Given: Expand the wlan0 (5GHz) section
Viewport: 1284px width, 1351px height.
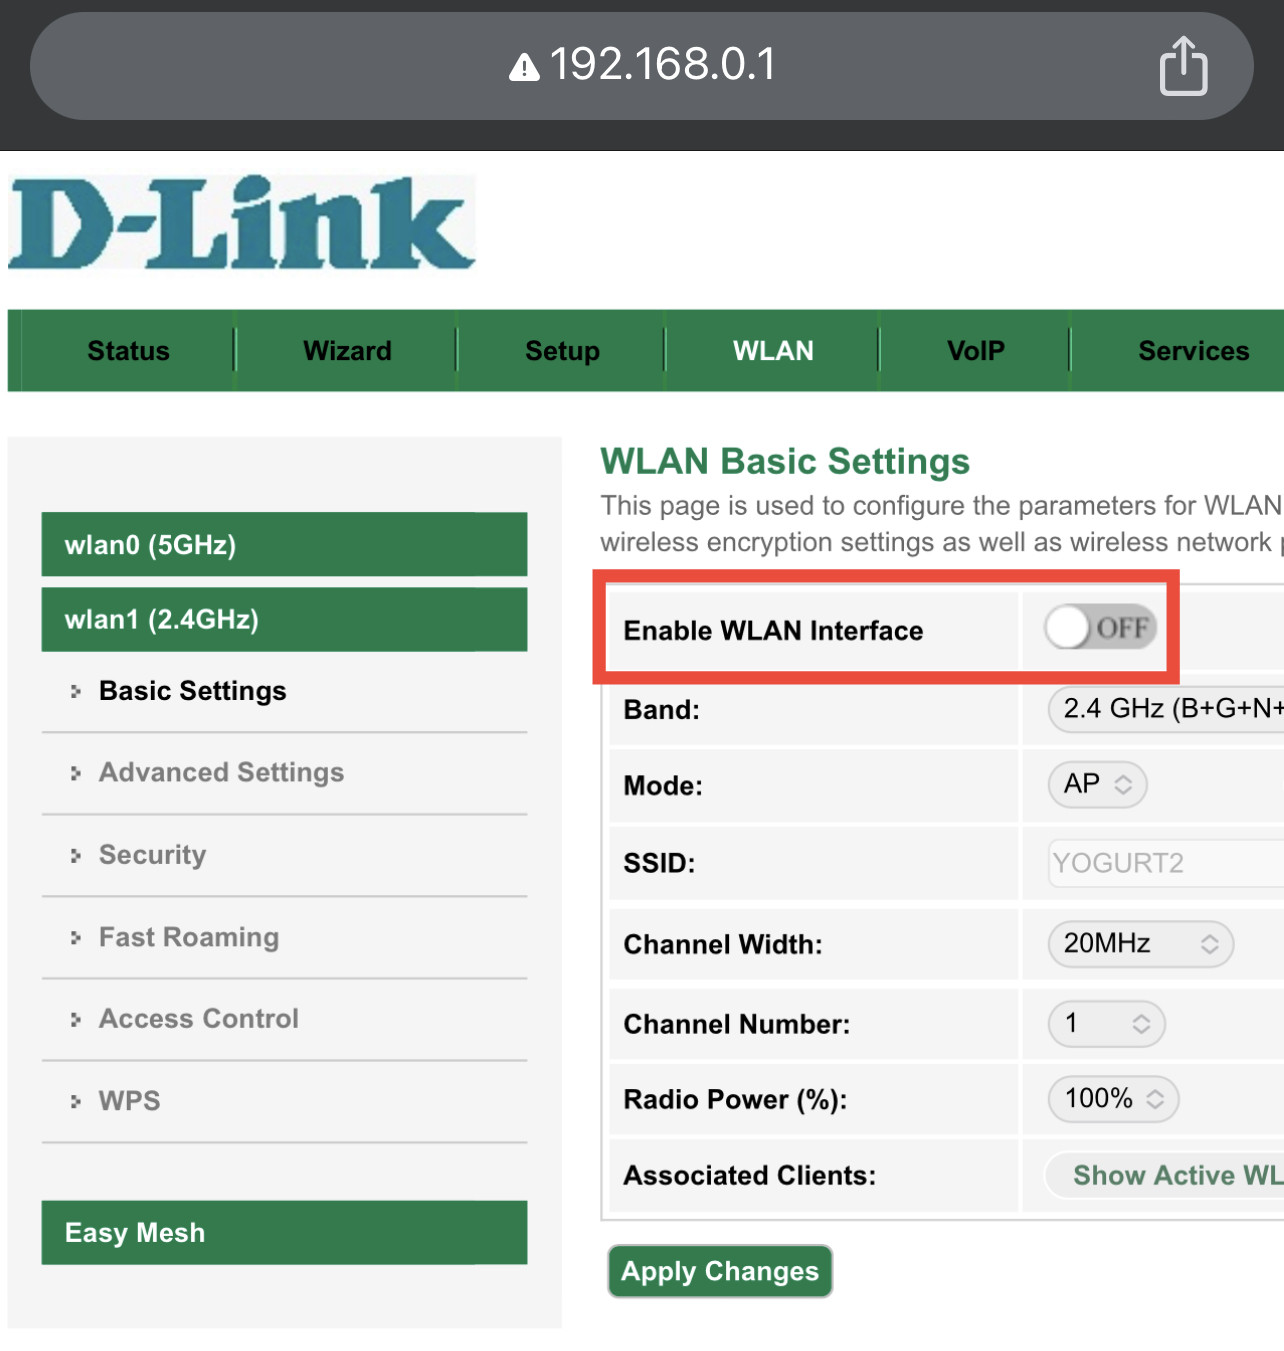Looking at the screenshot, I should pos(284,544).
